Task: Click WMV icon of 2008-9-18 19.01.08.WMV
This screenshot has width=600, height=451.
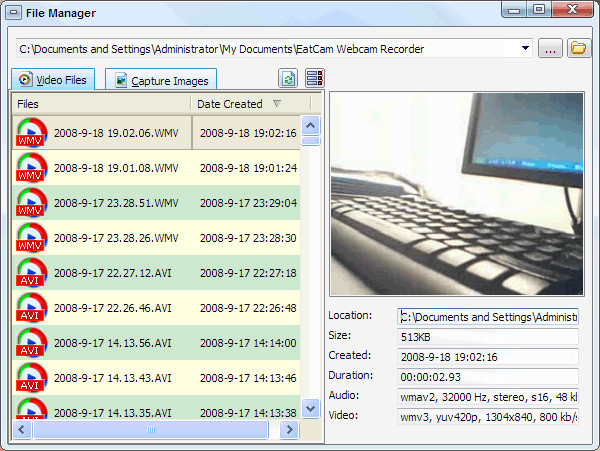Action: (31, 167)
